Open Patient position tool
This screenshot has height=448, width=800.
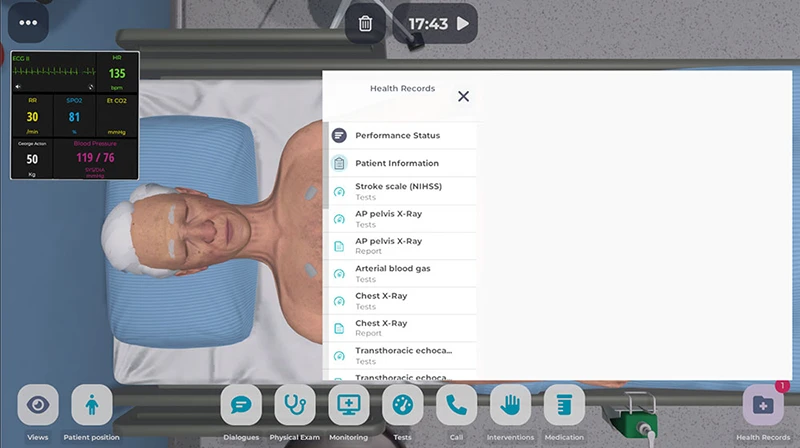pos(92,405)
